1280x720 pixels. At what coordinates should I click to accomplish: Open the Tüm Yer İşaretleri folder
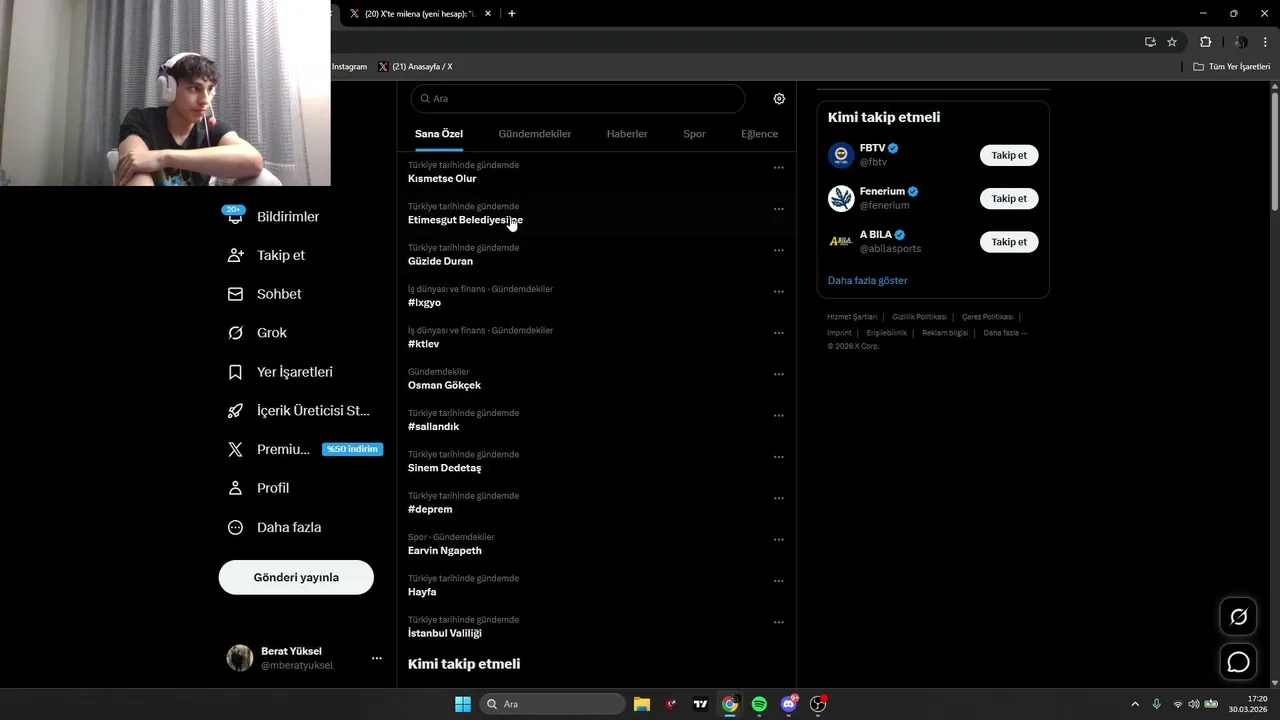(1231, 67)
